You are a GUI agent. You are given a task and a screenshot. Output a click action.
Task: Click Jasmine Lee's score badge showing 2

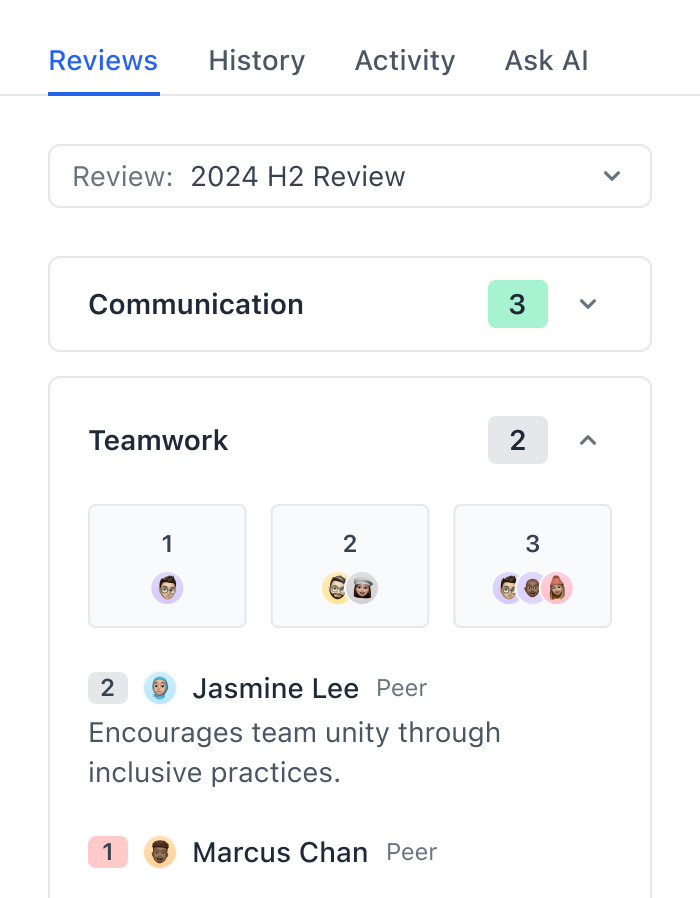108,688
